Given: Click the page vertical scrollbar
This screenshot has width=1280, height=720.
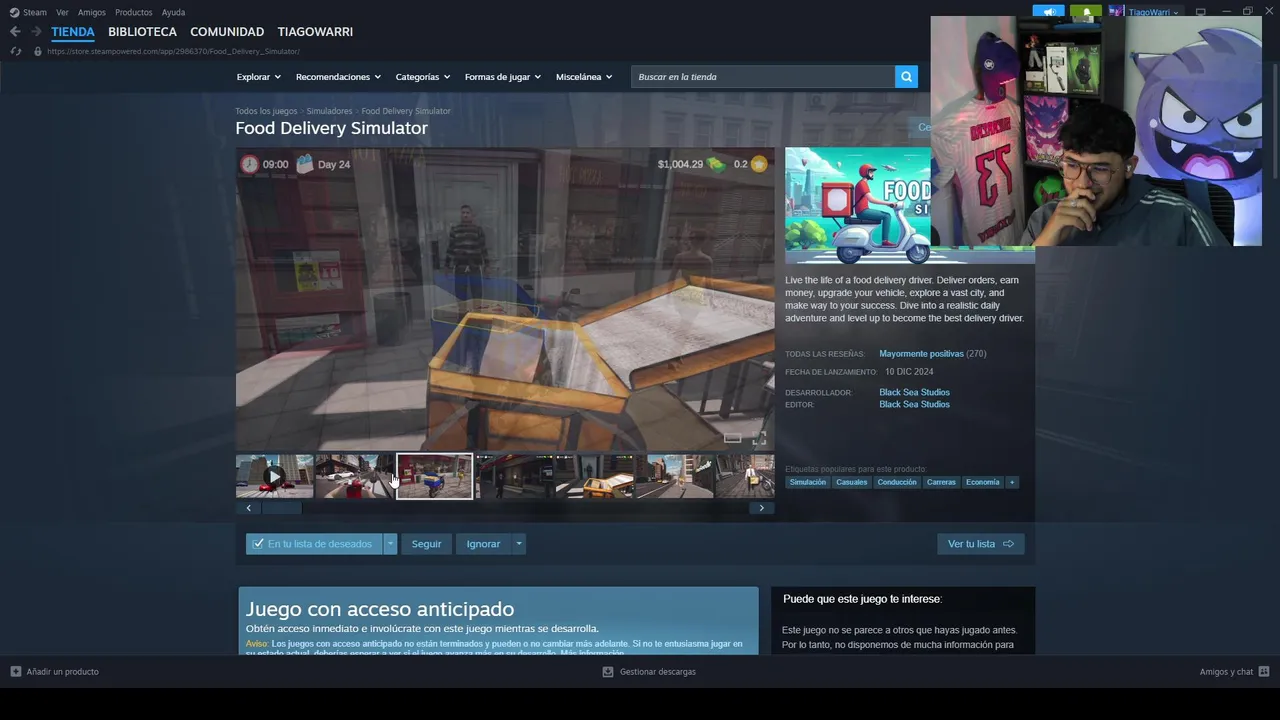Looking at the screenshot, I should coord(1275,120).
